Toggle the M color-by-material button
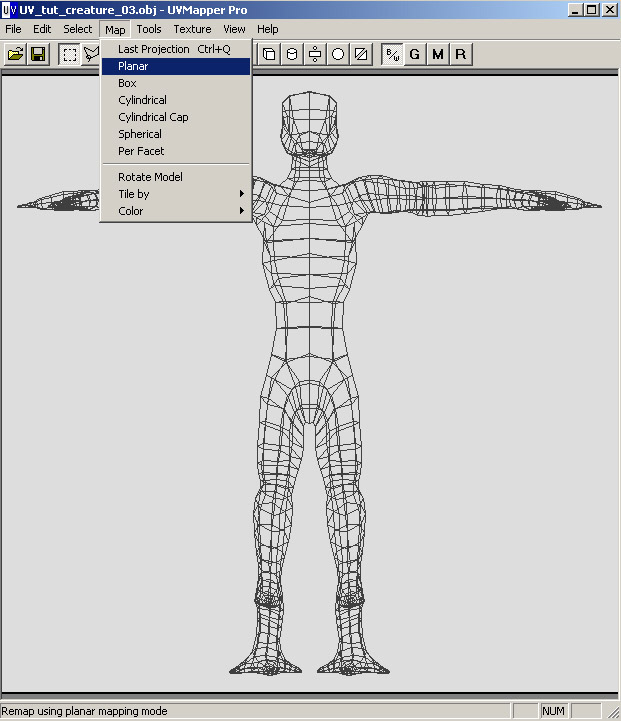621x721 pixels. tap(438, 54)
